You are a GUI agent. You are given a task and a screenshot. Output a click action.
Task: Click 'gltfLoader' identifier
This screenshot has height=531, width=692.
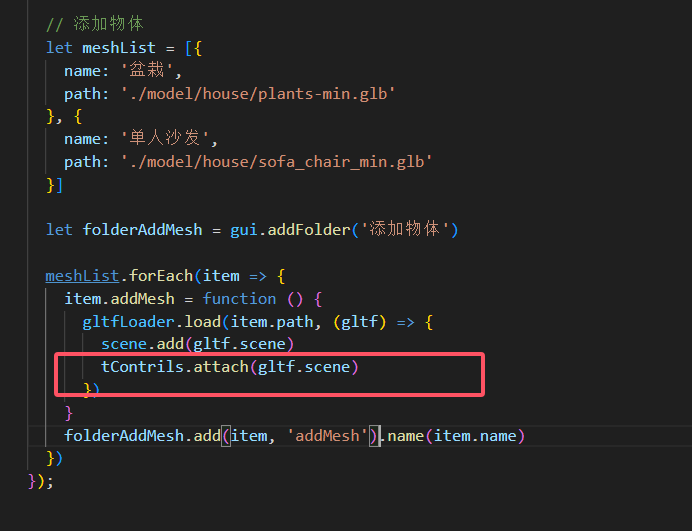(128, 322)
